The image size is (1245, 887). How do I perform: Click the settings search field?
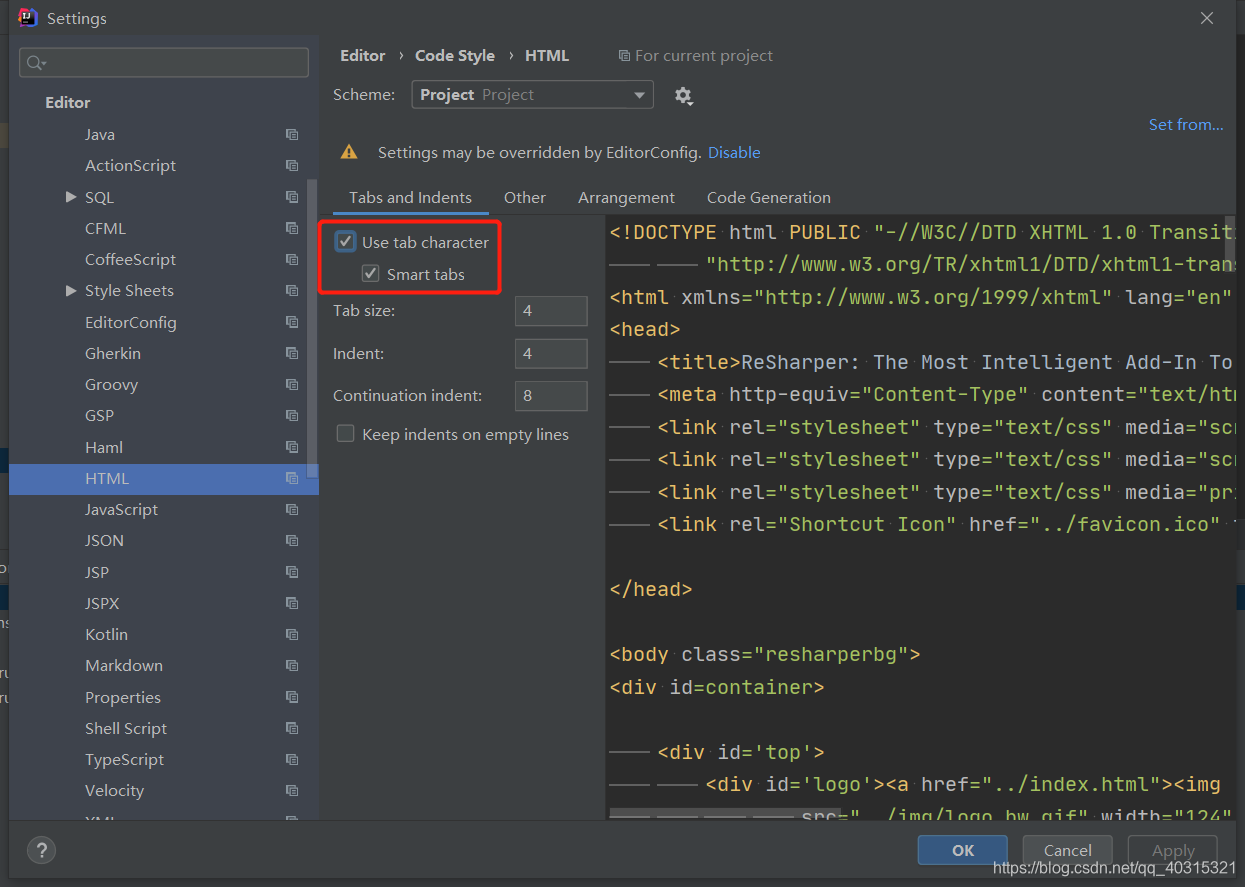[164, 63]
